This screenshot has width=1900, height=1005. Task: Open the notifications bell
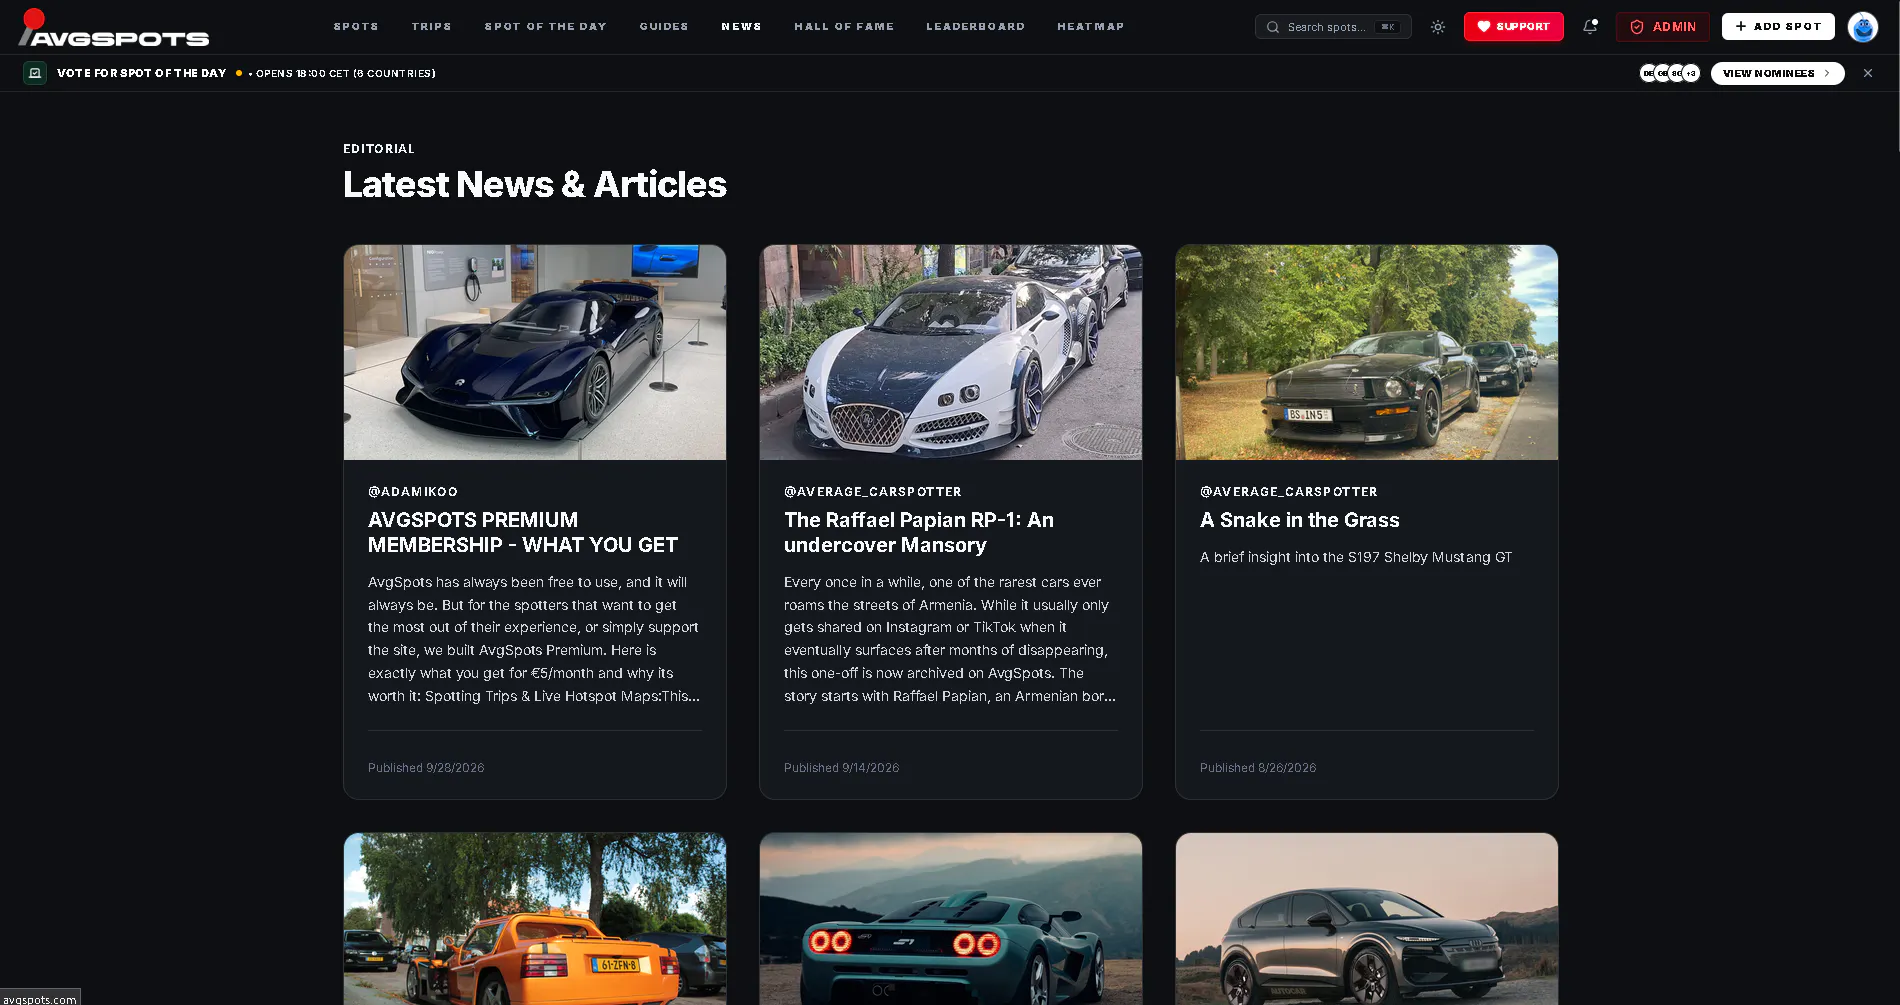1590,27
